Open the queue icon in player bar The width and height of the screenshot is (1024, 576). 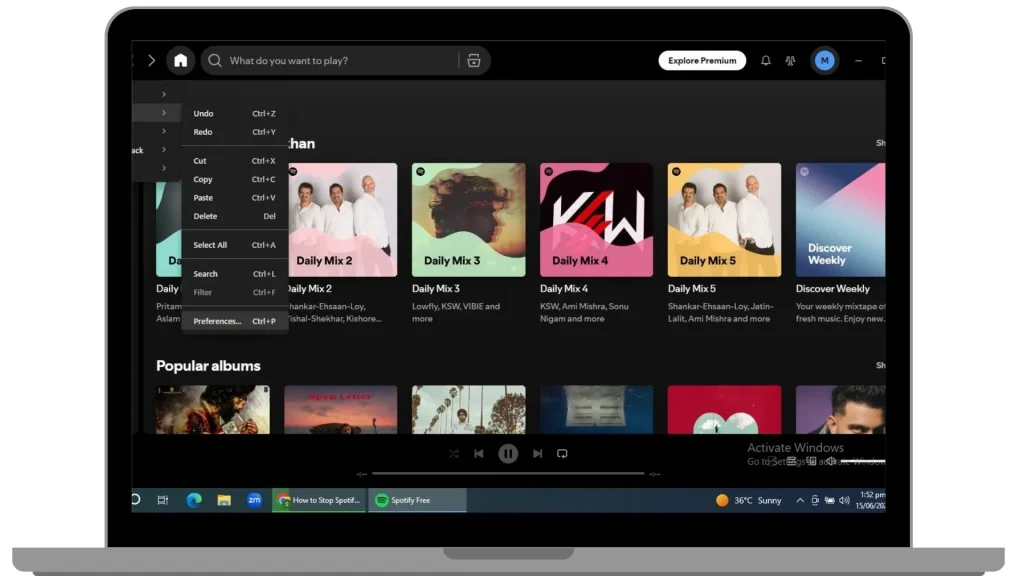coord(792,461)
